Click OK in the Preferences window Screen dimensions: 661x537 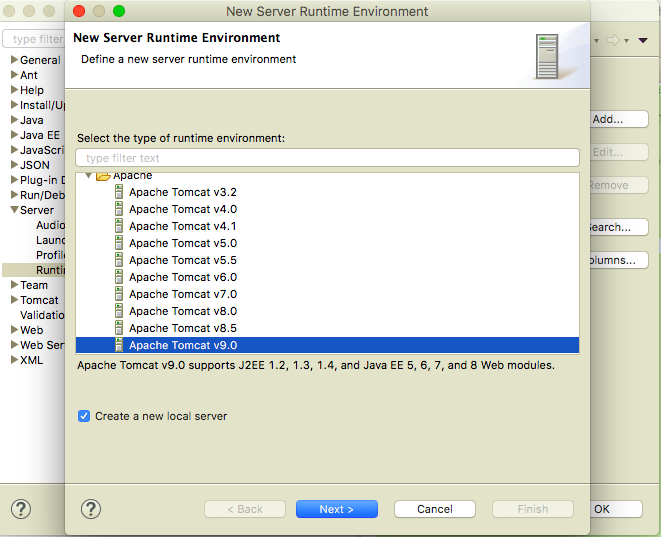(616, 509)
